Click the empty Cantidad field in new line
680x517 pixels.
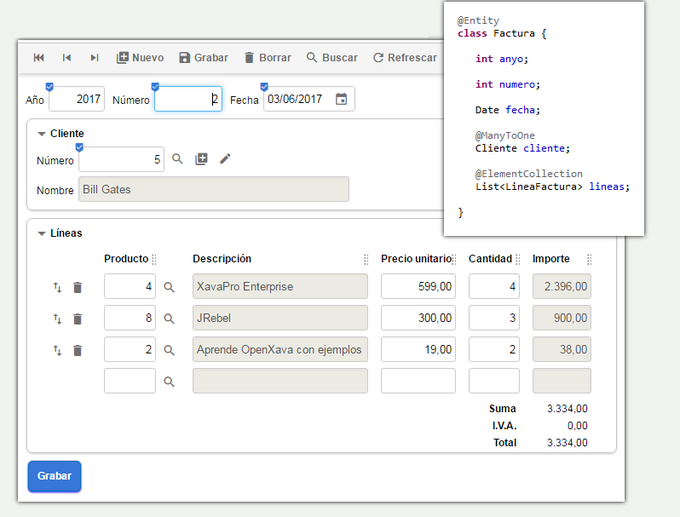(x=494, y=381)
